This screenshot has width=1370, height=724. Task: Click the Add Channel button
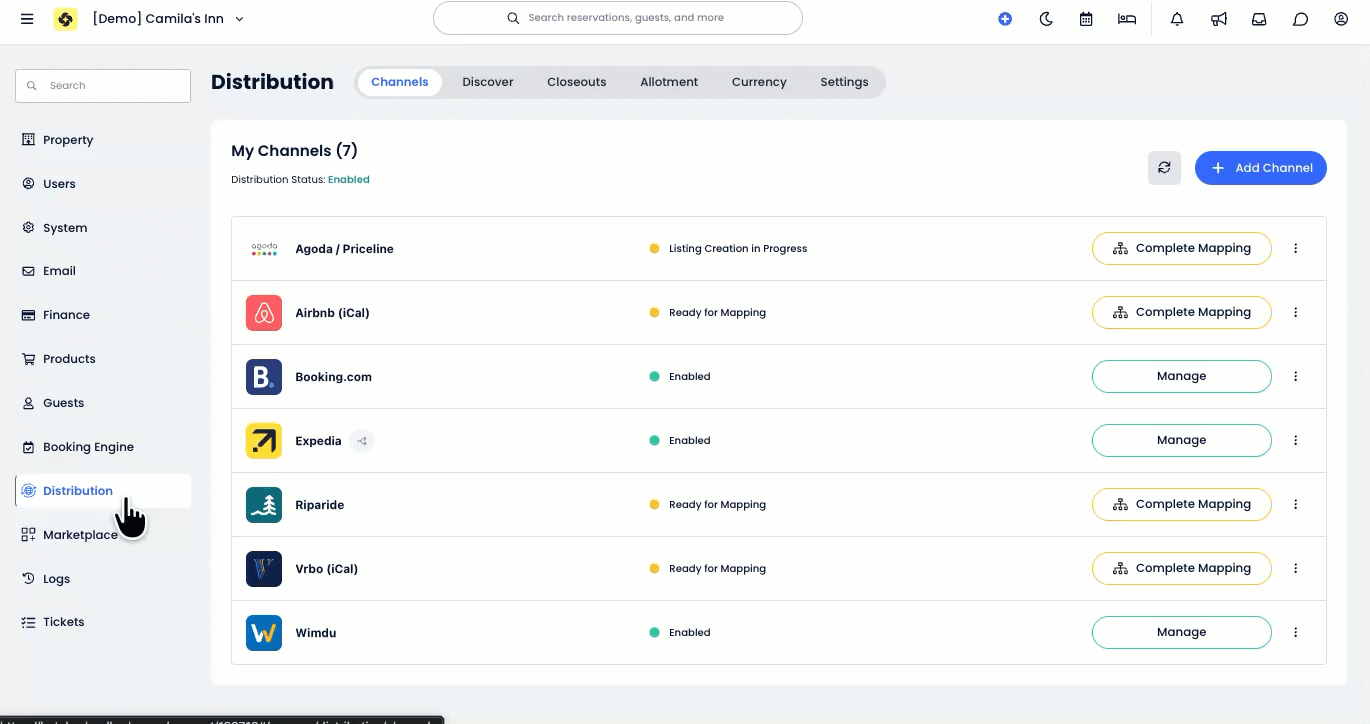[x=1261, y=168]
